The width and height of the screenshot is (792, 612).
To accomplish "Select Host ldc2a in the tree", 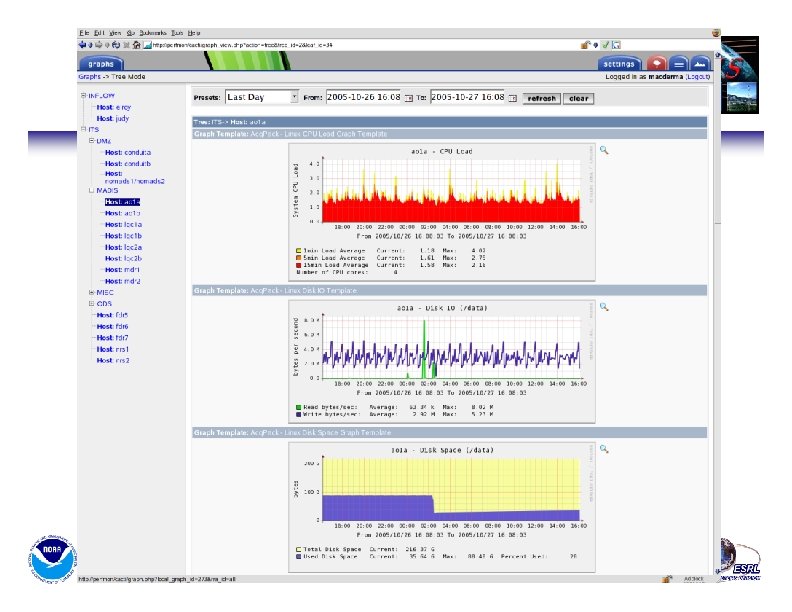I will [x=123, y=247].
